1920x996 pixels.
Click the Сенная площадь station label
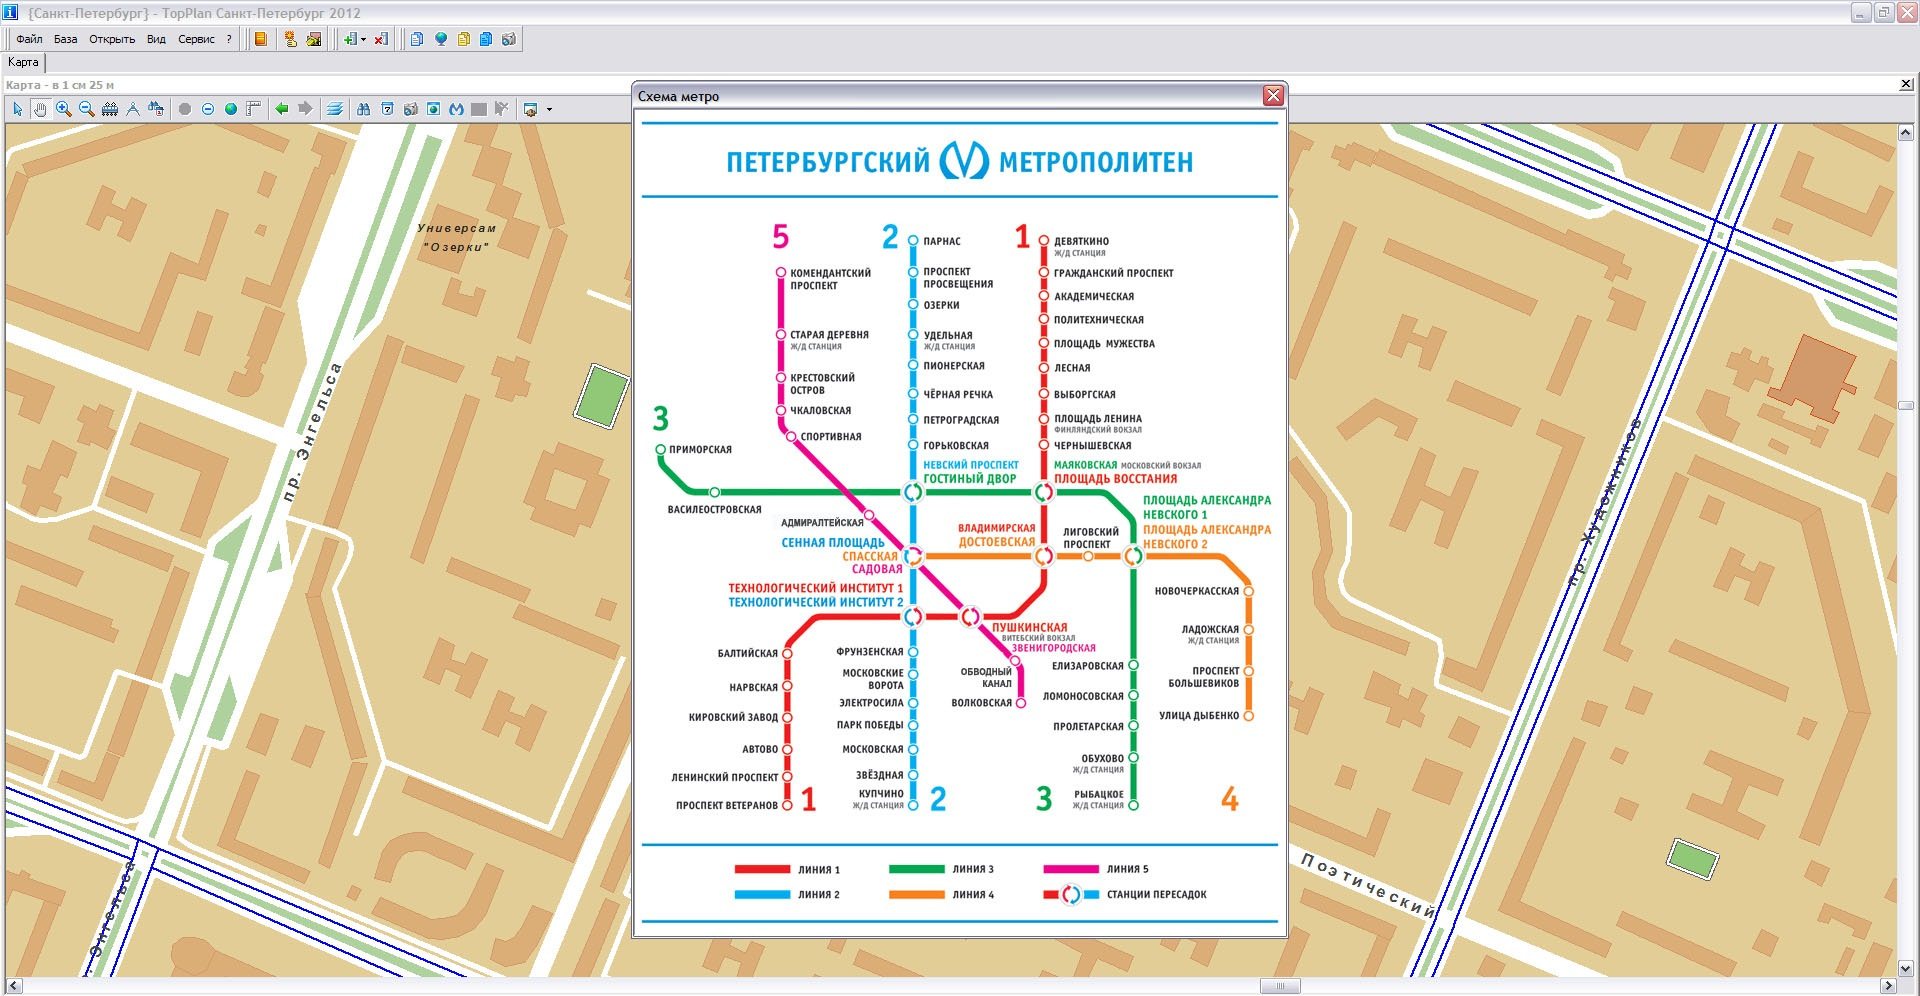pyautogui.click(x=833, y=543)
